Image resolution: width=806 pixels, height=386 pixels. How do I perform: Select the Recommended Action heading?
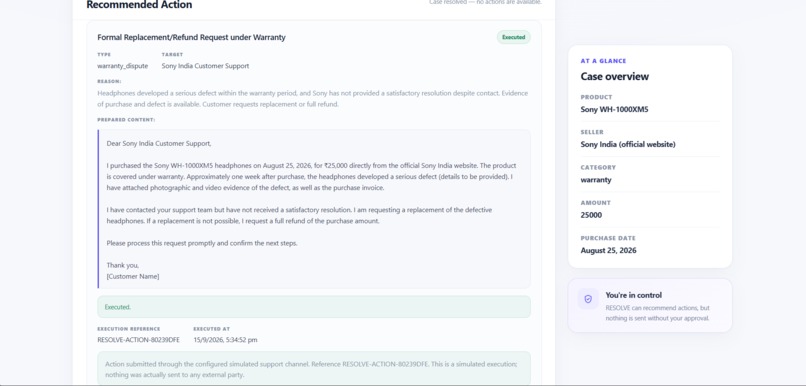pos(139,5)
